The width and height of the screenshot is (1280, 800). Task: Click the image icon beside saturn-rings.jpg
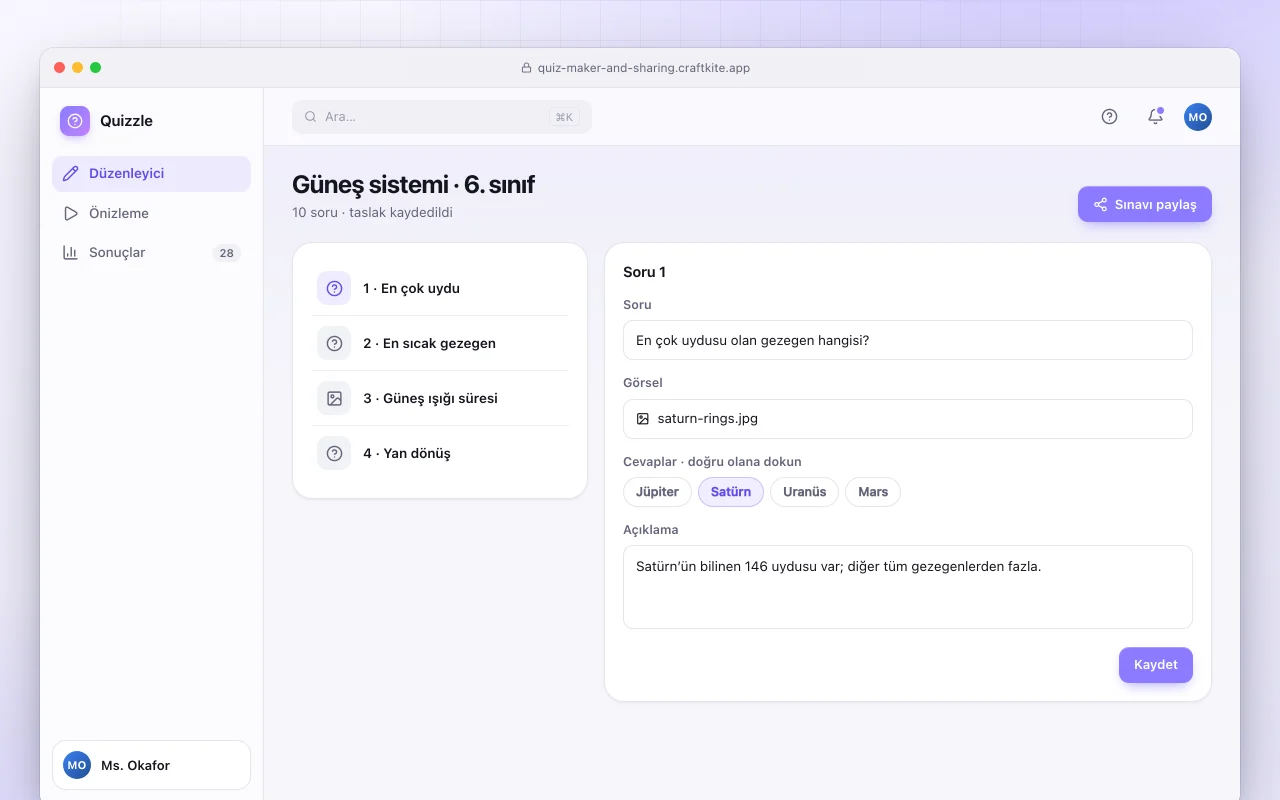click(x=643, y=419)
